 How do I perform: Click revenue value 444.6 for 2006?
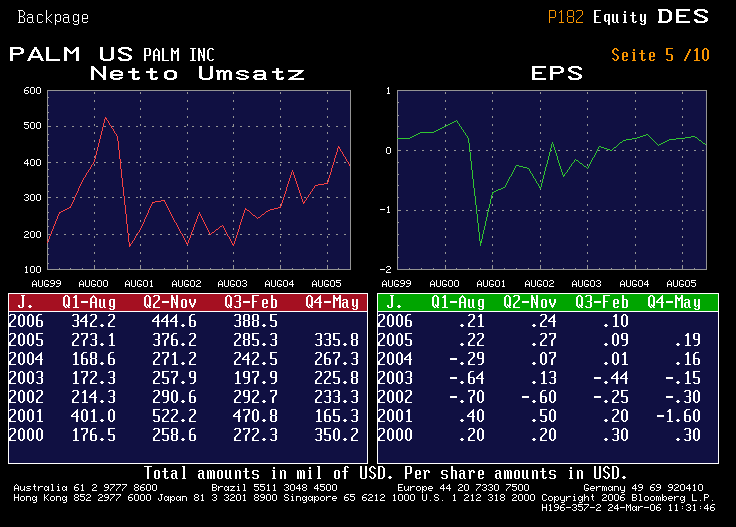coord(174,321)
